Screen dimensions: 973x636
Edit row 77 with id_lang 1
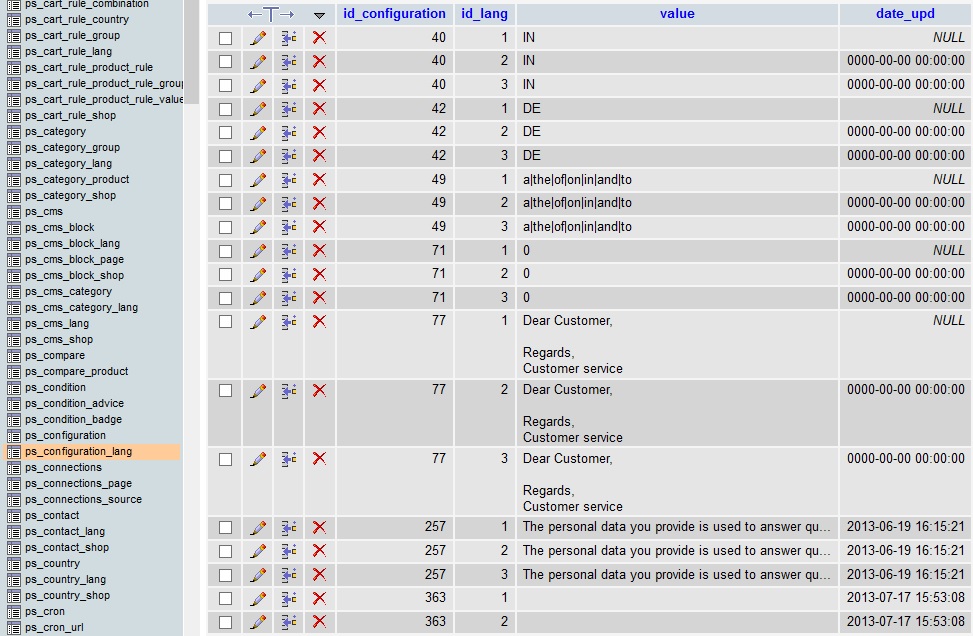[x=258, y=321]
